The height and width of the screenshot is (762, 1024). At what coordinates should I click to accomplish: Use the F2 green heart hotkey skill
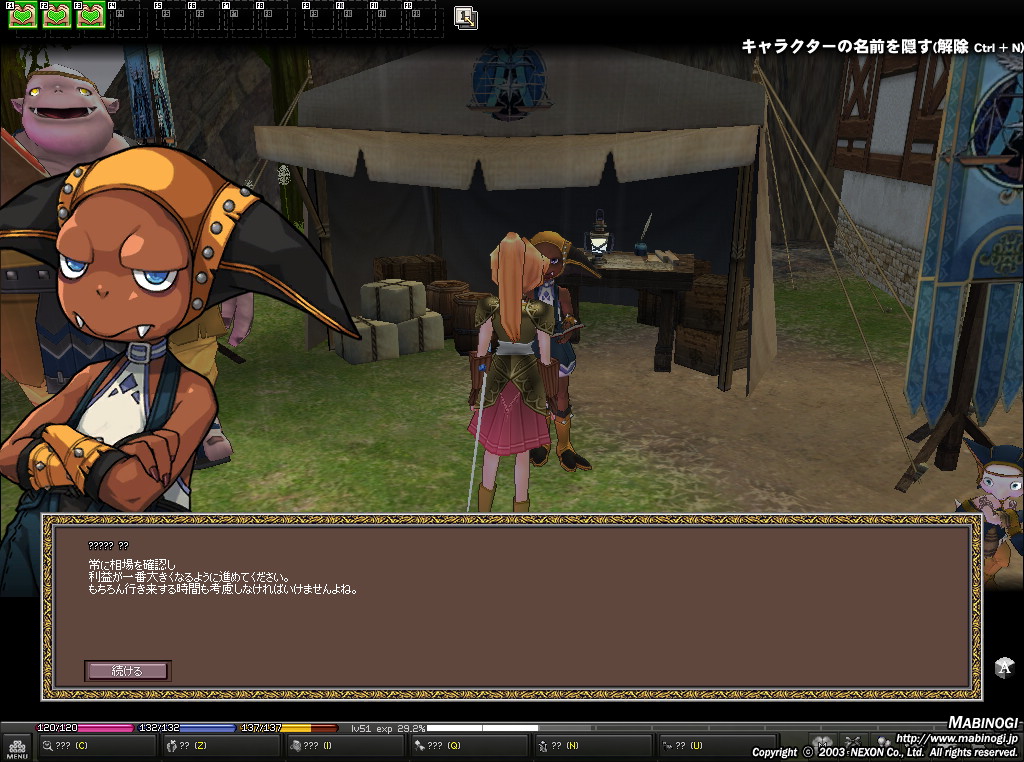tap(57, 16)
